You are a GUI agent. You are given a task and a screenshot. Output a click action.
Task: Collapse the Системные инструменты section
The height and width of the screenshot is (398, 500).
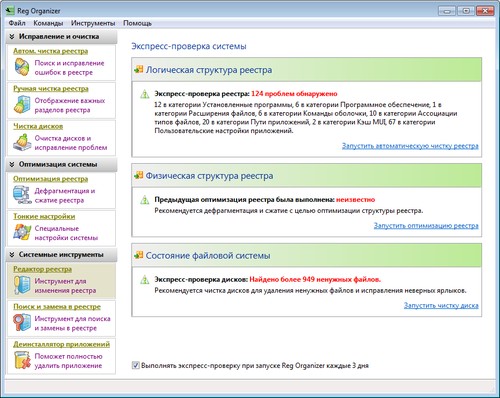12,255
